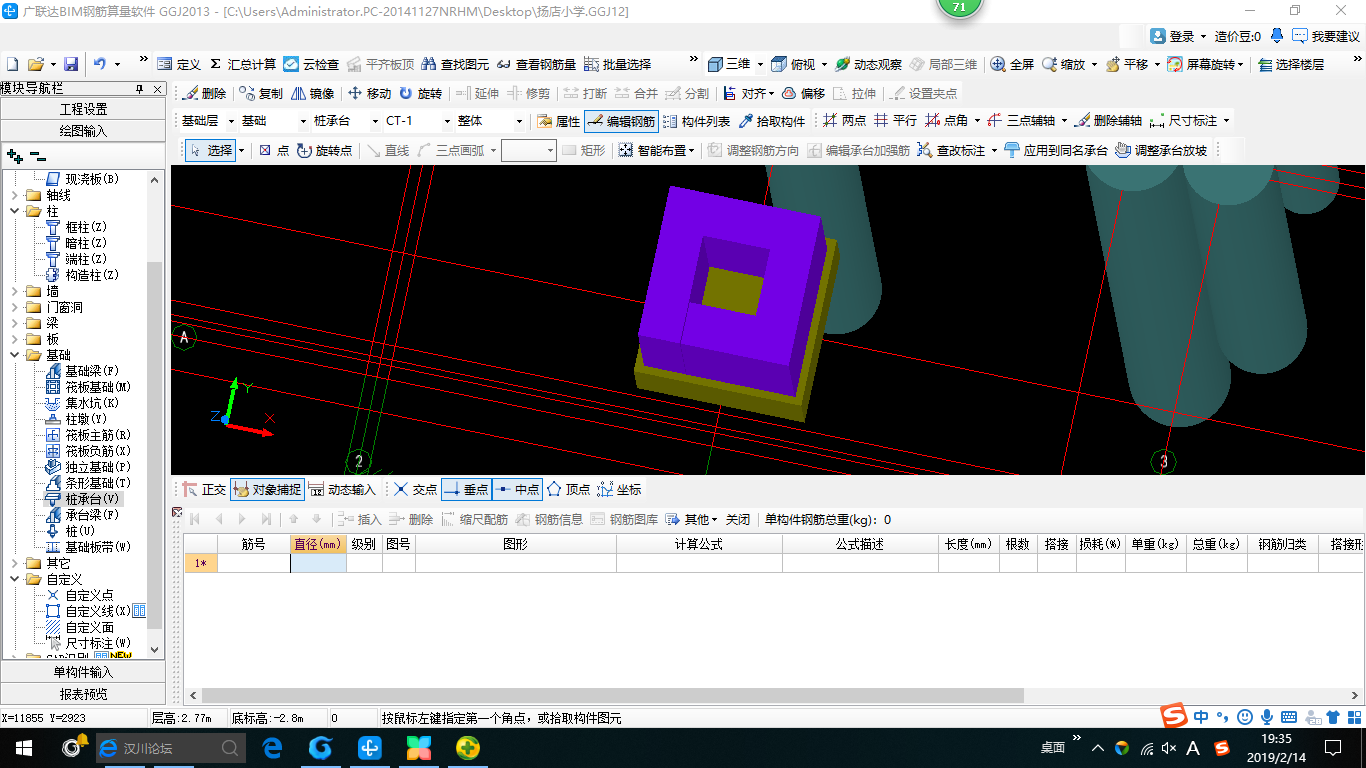Open 报表预览 navigation tab
Image resolution: width=1366 pixels, height=768 pixels.
[x=84, y=693]
